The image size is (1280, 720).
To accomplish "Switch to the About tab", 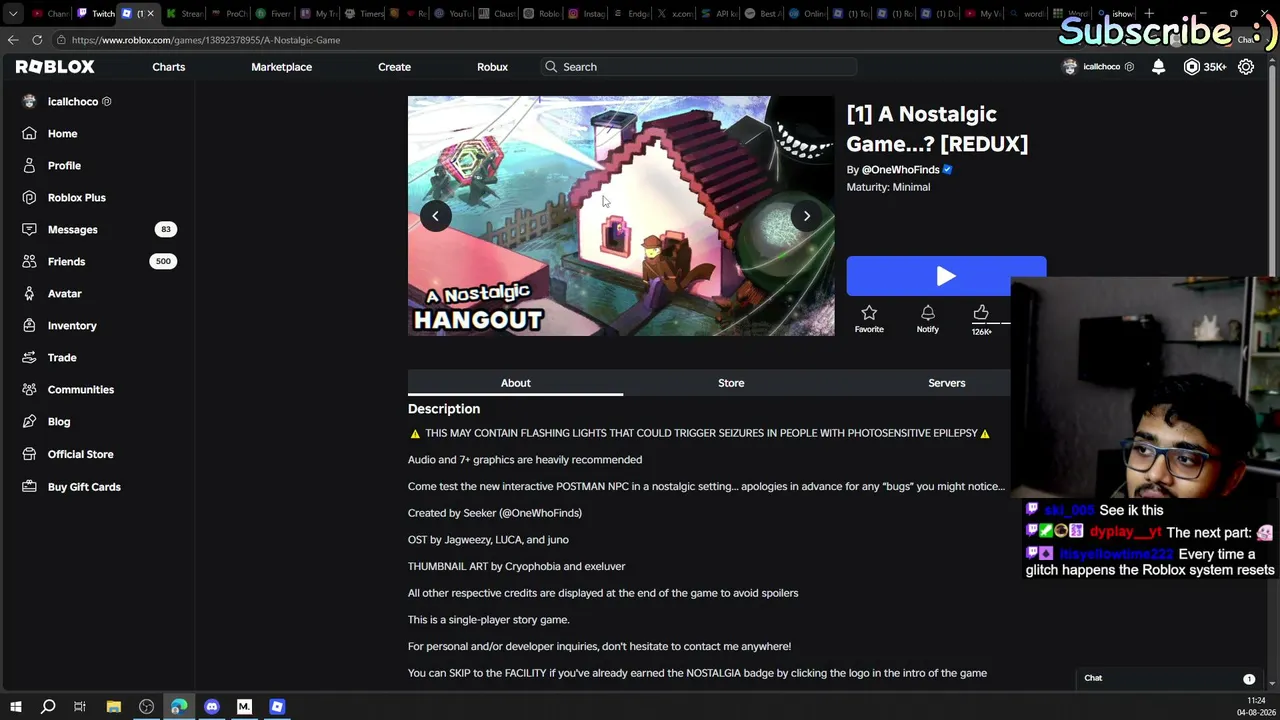I will [515, 383].
